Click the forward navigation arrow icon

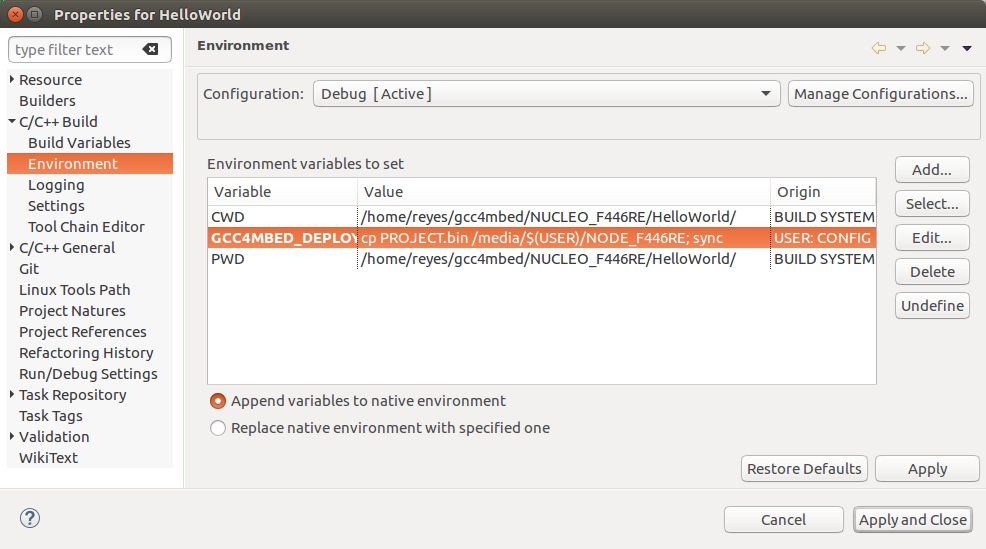(x=923, y=48)
